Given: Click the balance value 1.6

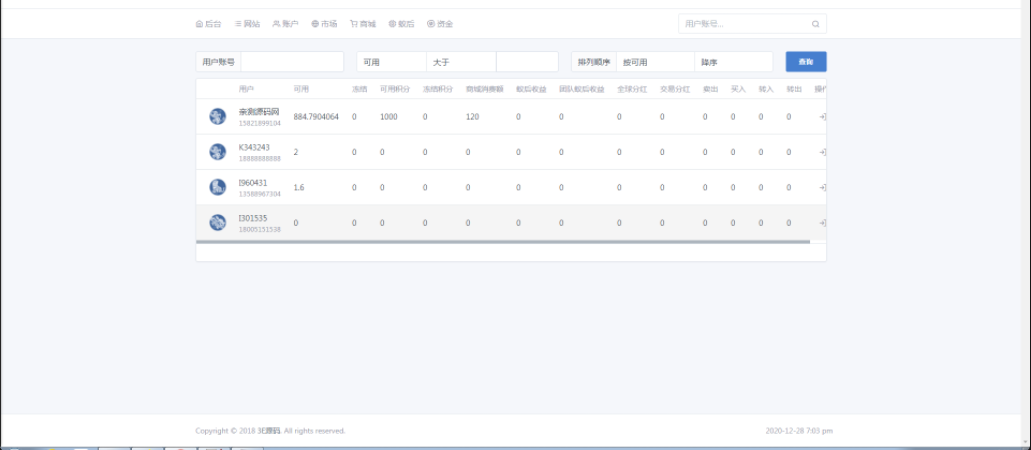Looking at the screenshot, I should [299, 188].
